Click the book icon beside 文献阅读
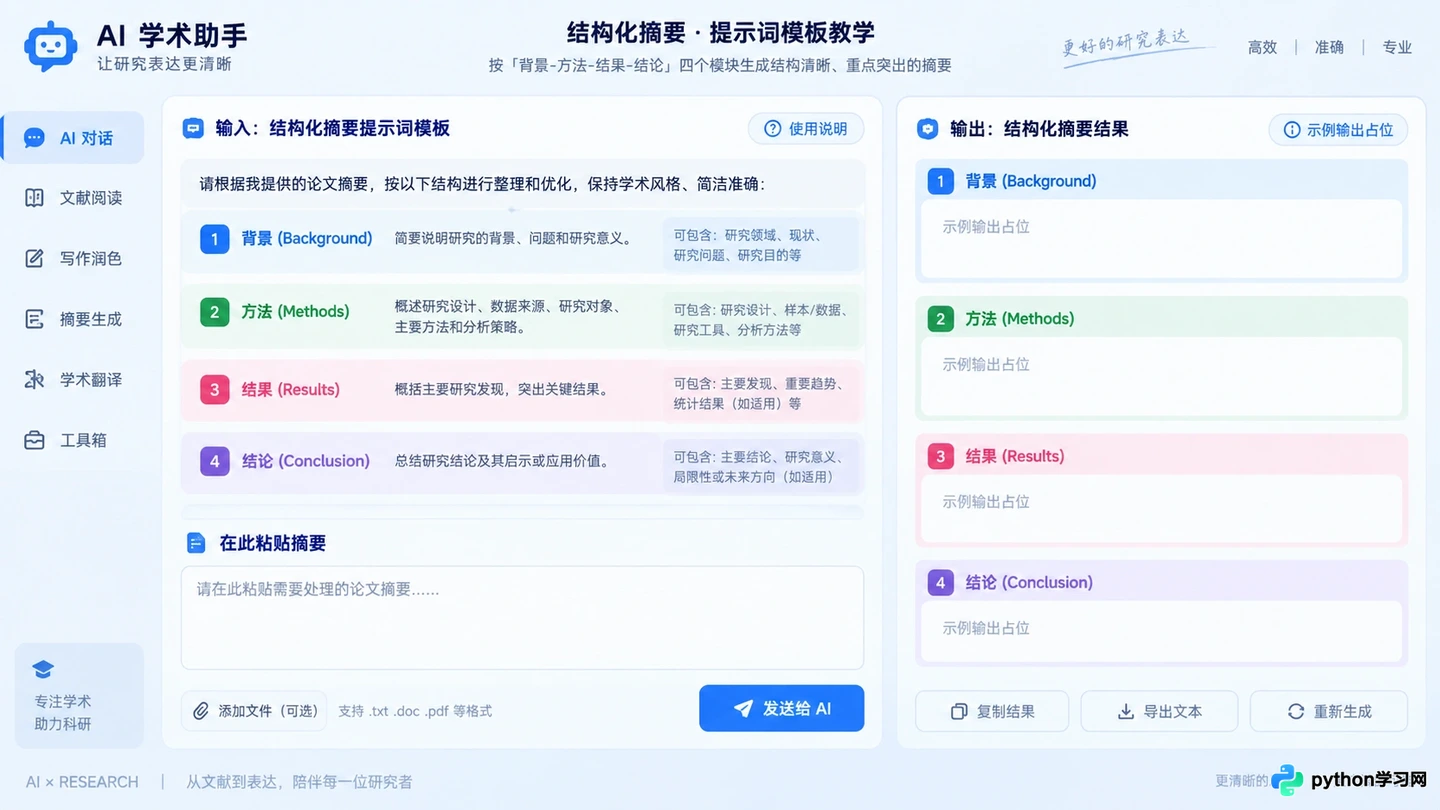The width and height of the screenshot is (1440, 810). point(34,198)
